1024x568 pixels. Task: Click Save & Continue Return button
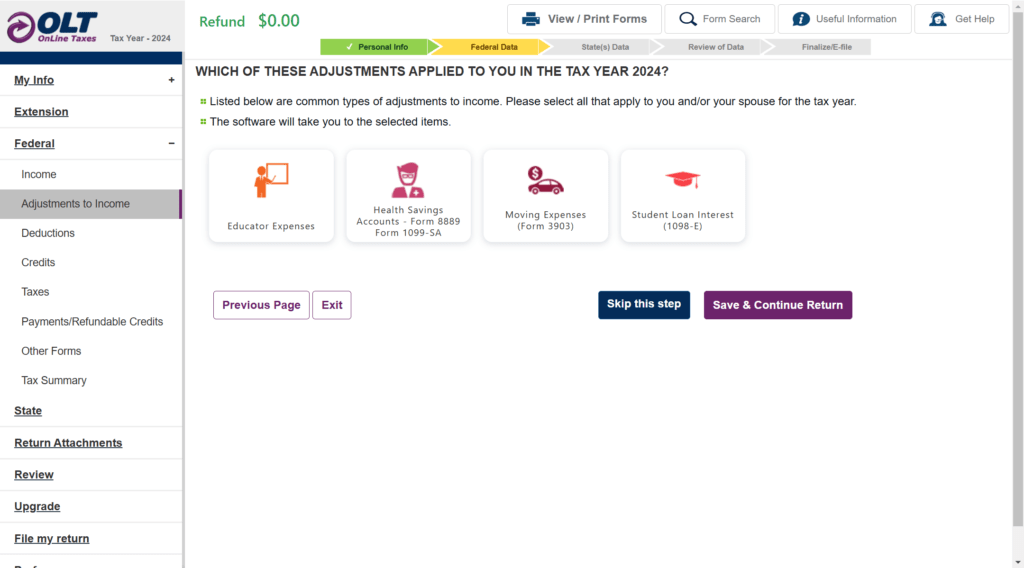778,305
